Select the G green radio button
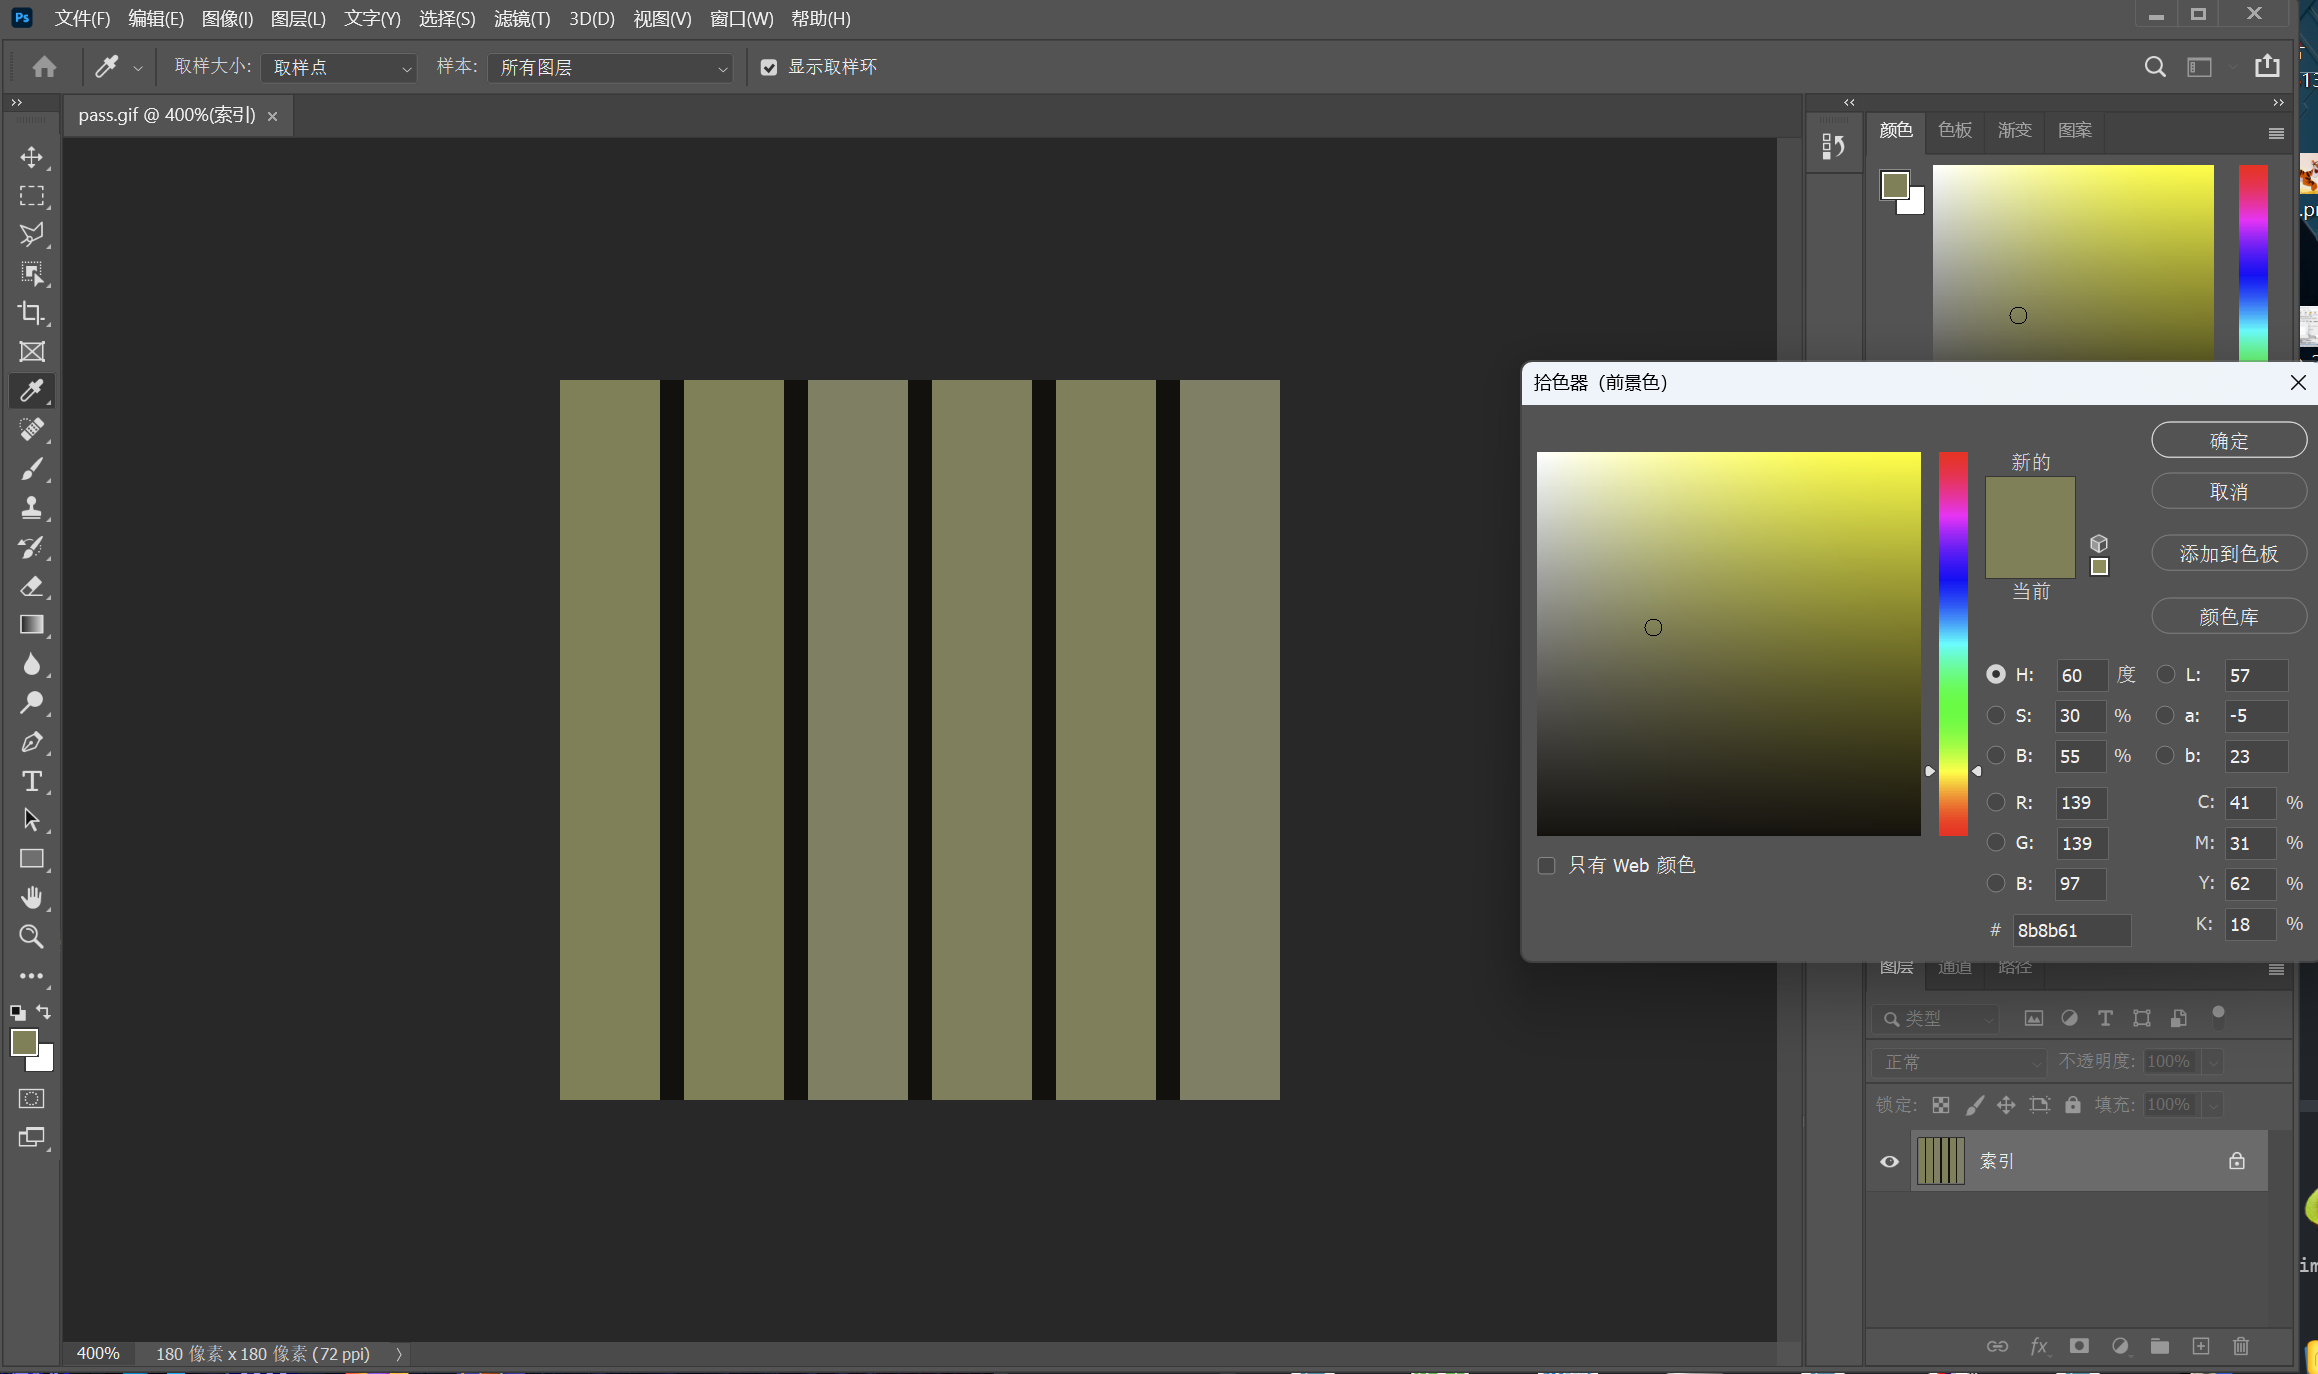2318x1374 pixels. click(x=1996, y=843)
